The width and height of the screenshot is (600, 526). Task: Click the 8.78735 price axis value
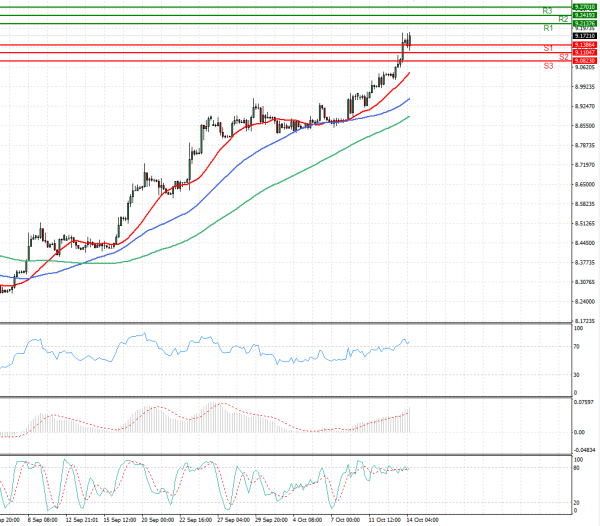point(585,145)
